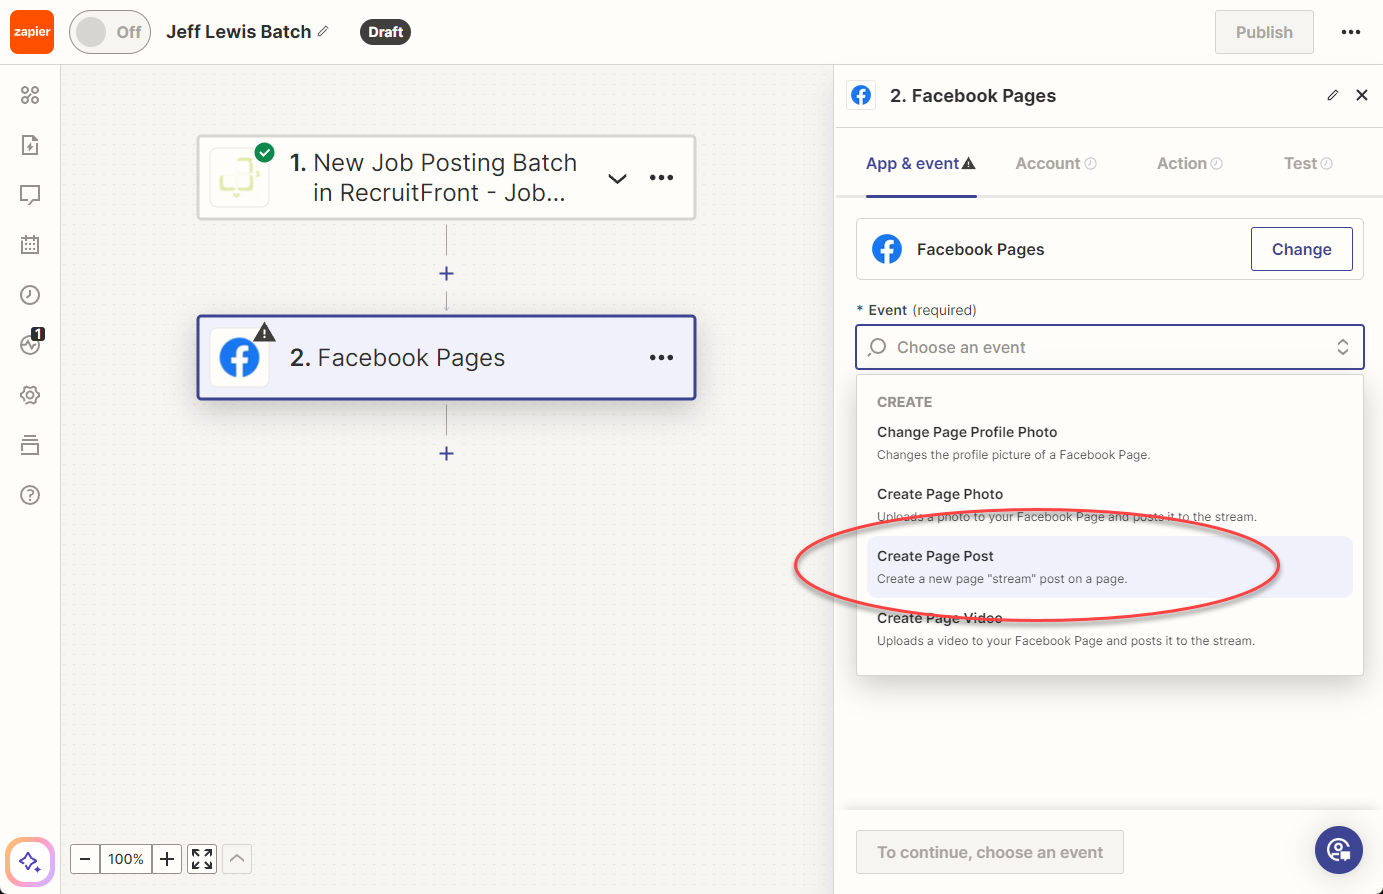The image size is (1383, 894).
Task: Click the Facebook Pages app logo in selector row
Action: (x=887, y=249)
